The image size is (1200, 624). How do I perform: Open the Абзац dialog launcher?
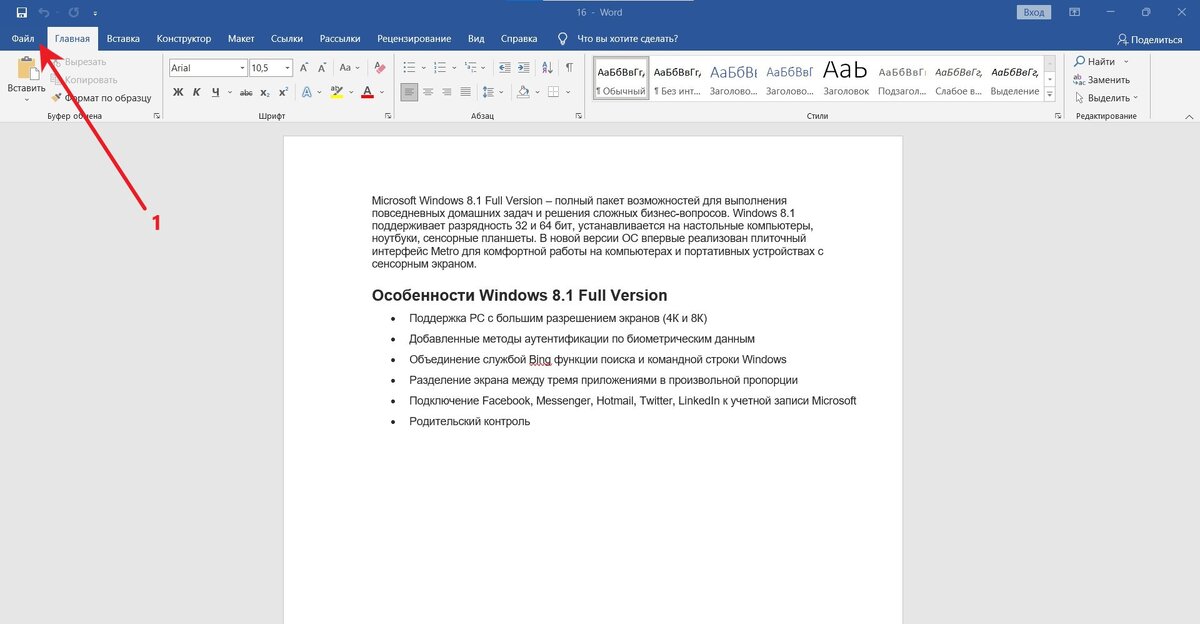(579, 117)
